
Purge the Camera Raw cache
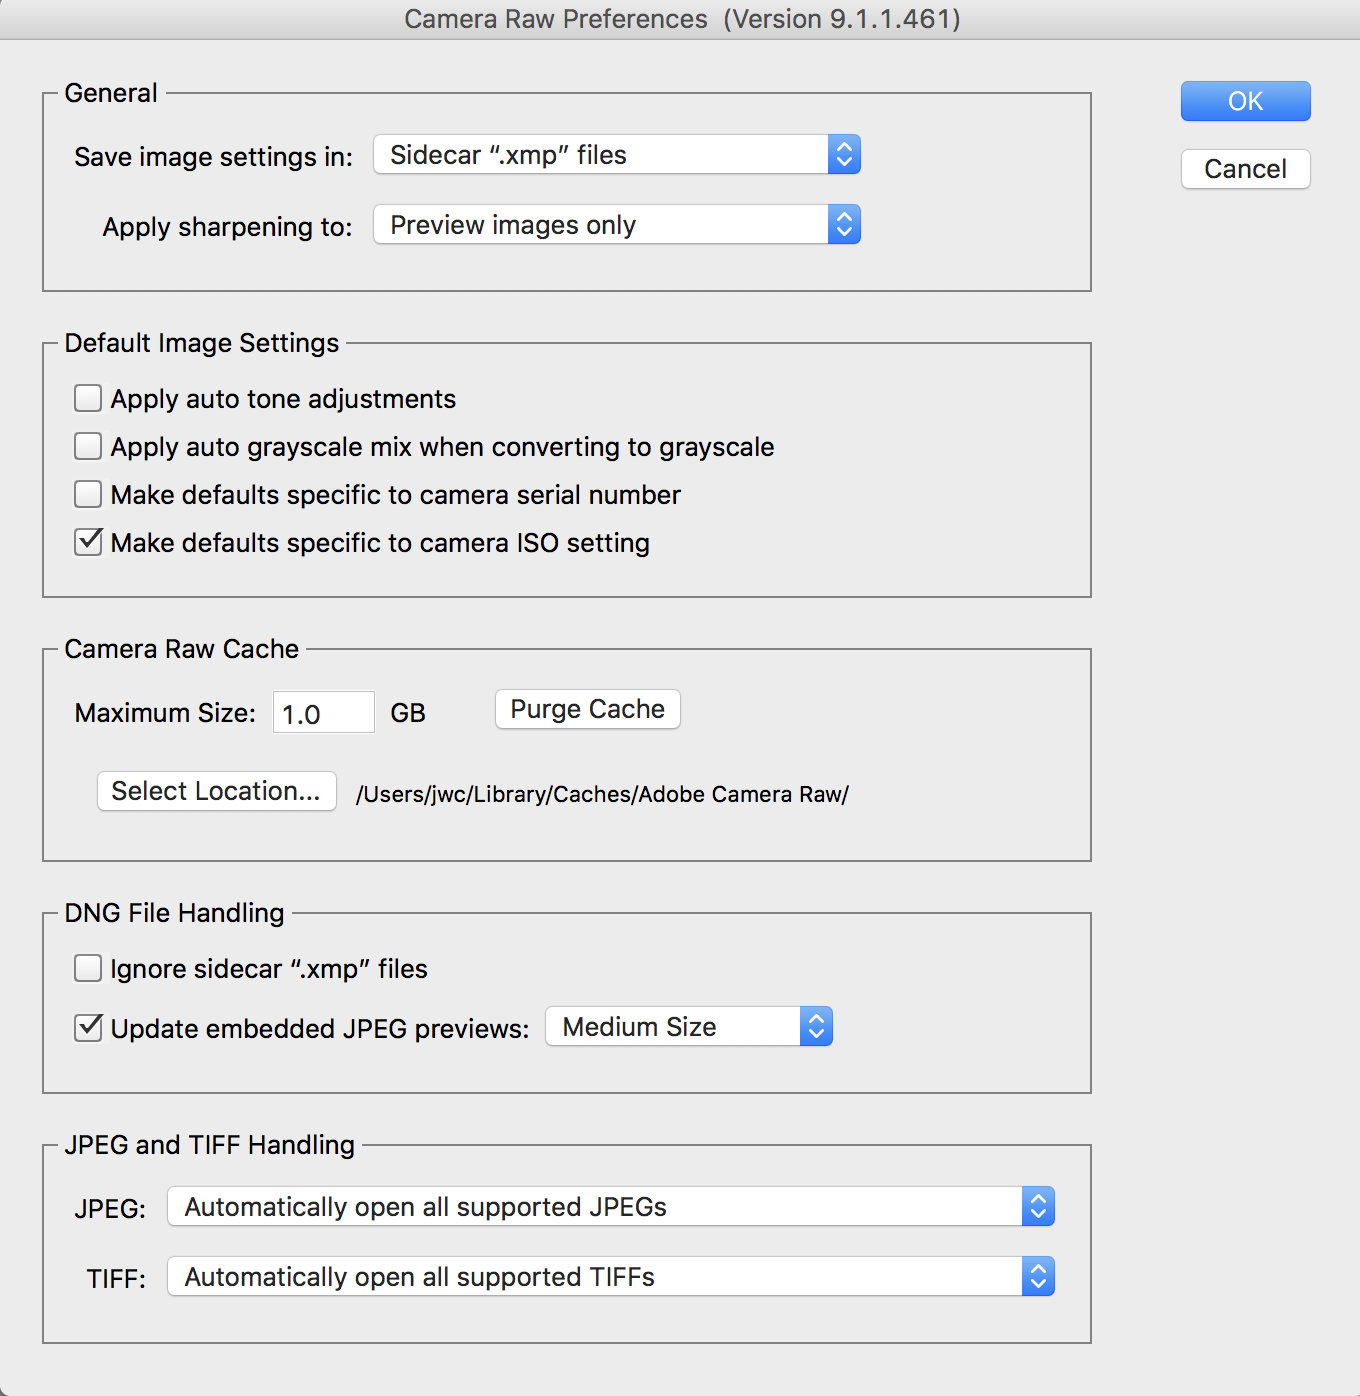tap(587, 708)
